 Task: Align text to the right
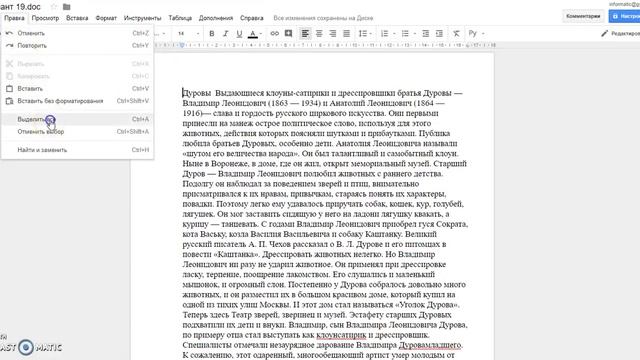333,33
